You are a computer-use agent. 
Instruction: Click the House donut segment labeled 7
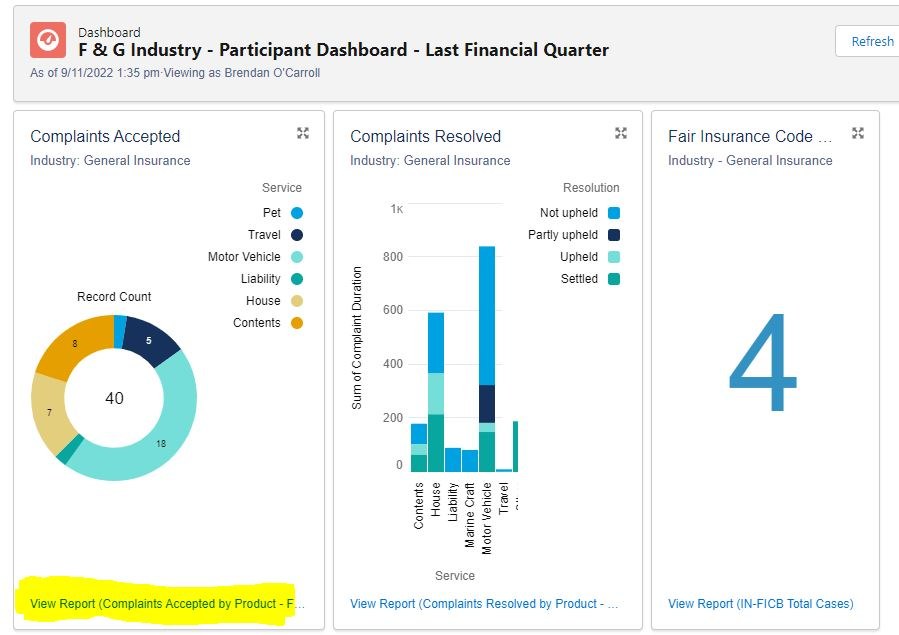[49, 411]
